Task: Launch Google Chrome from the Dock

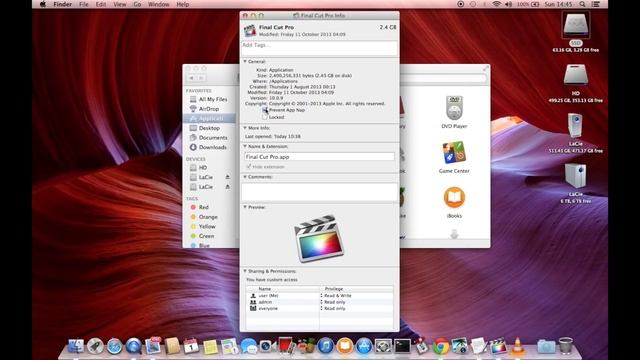Action: point(440,346)
